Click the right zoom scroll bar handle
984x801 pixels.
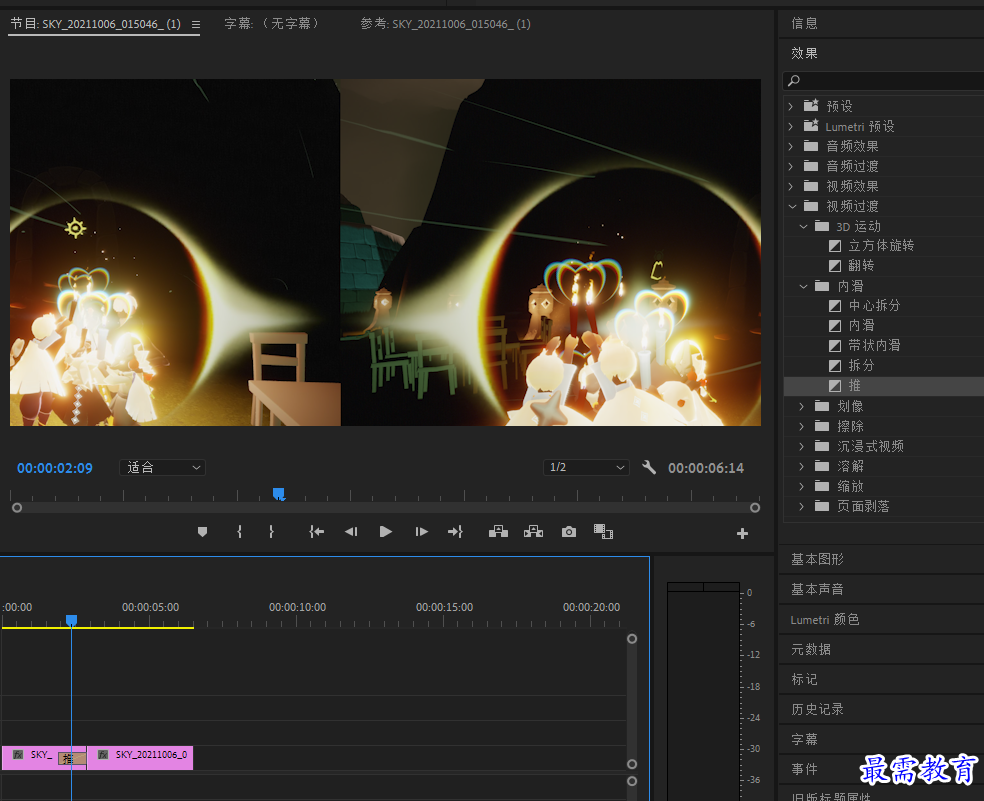[x=755, y=508]
